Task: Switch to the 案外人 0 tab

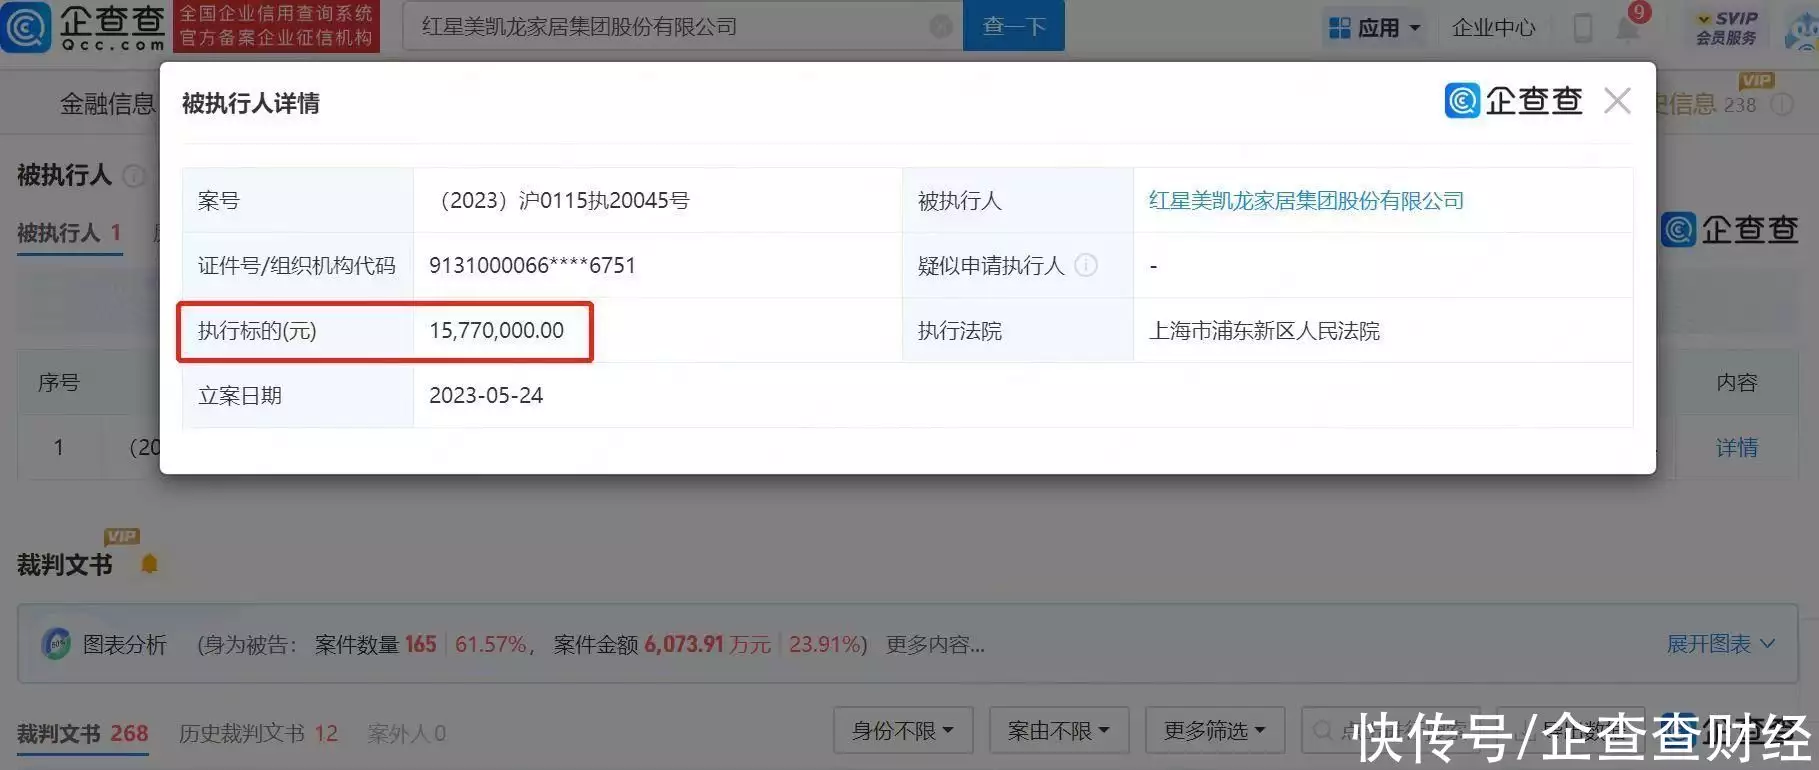Action: coord(406,734)
